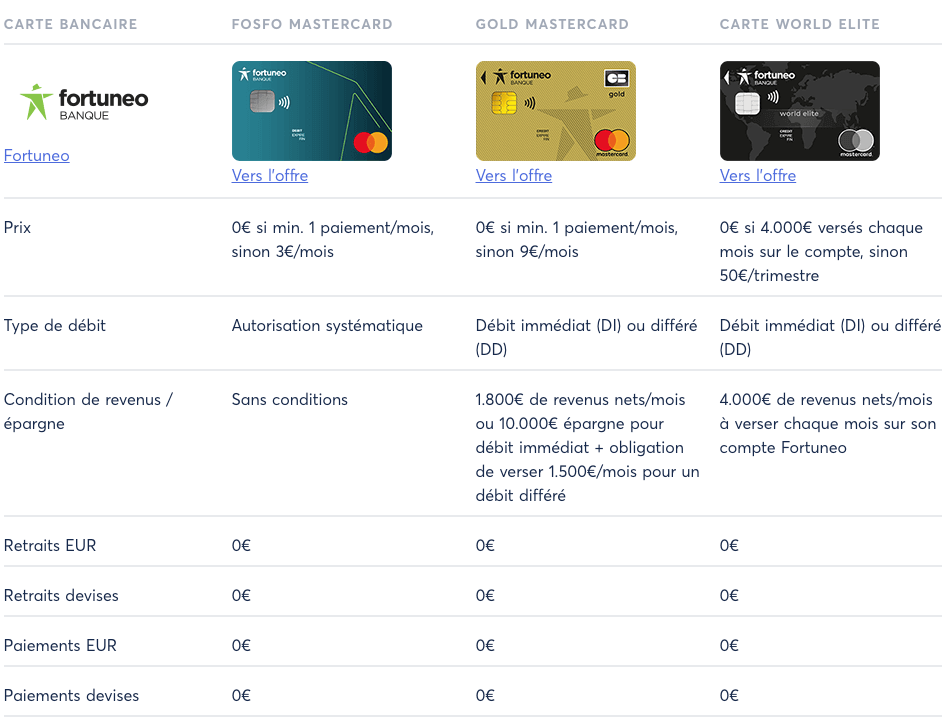Select the Fosfo Mastercard column header
Screen dimensions: 942x721
pyautogui.click(x=312, y=24)
